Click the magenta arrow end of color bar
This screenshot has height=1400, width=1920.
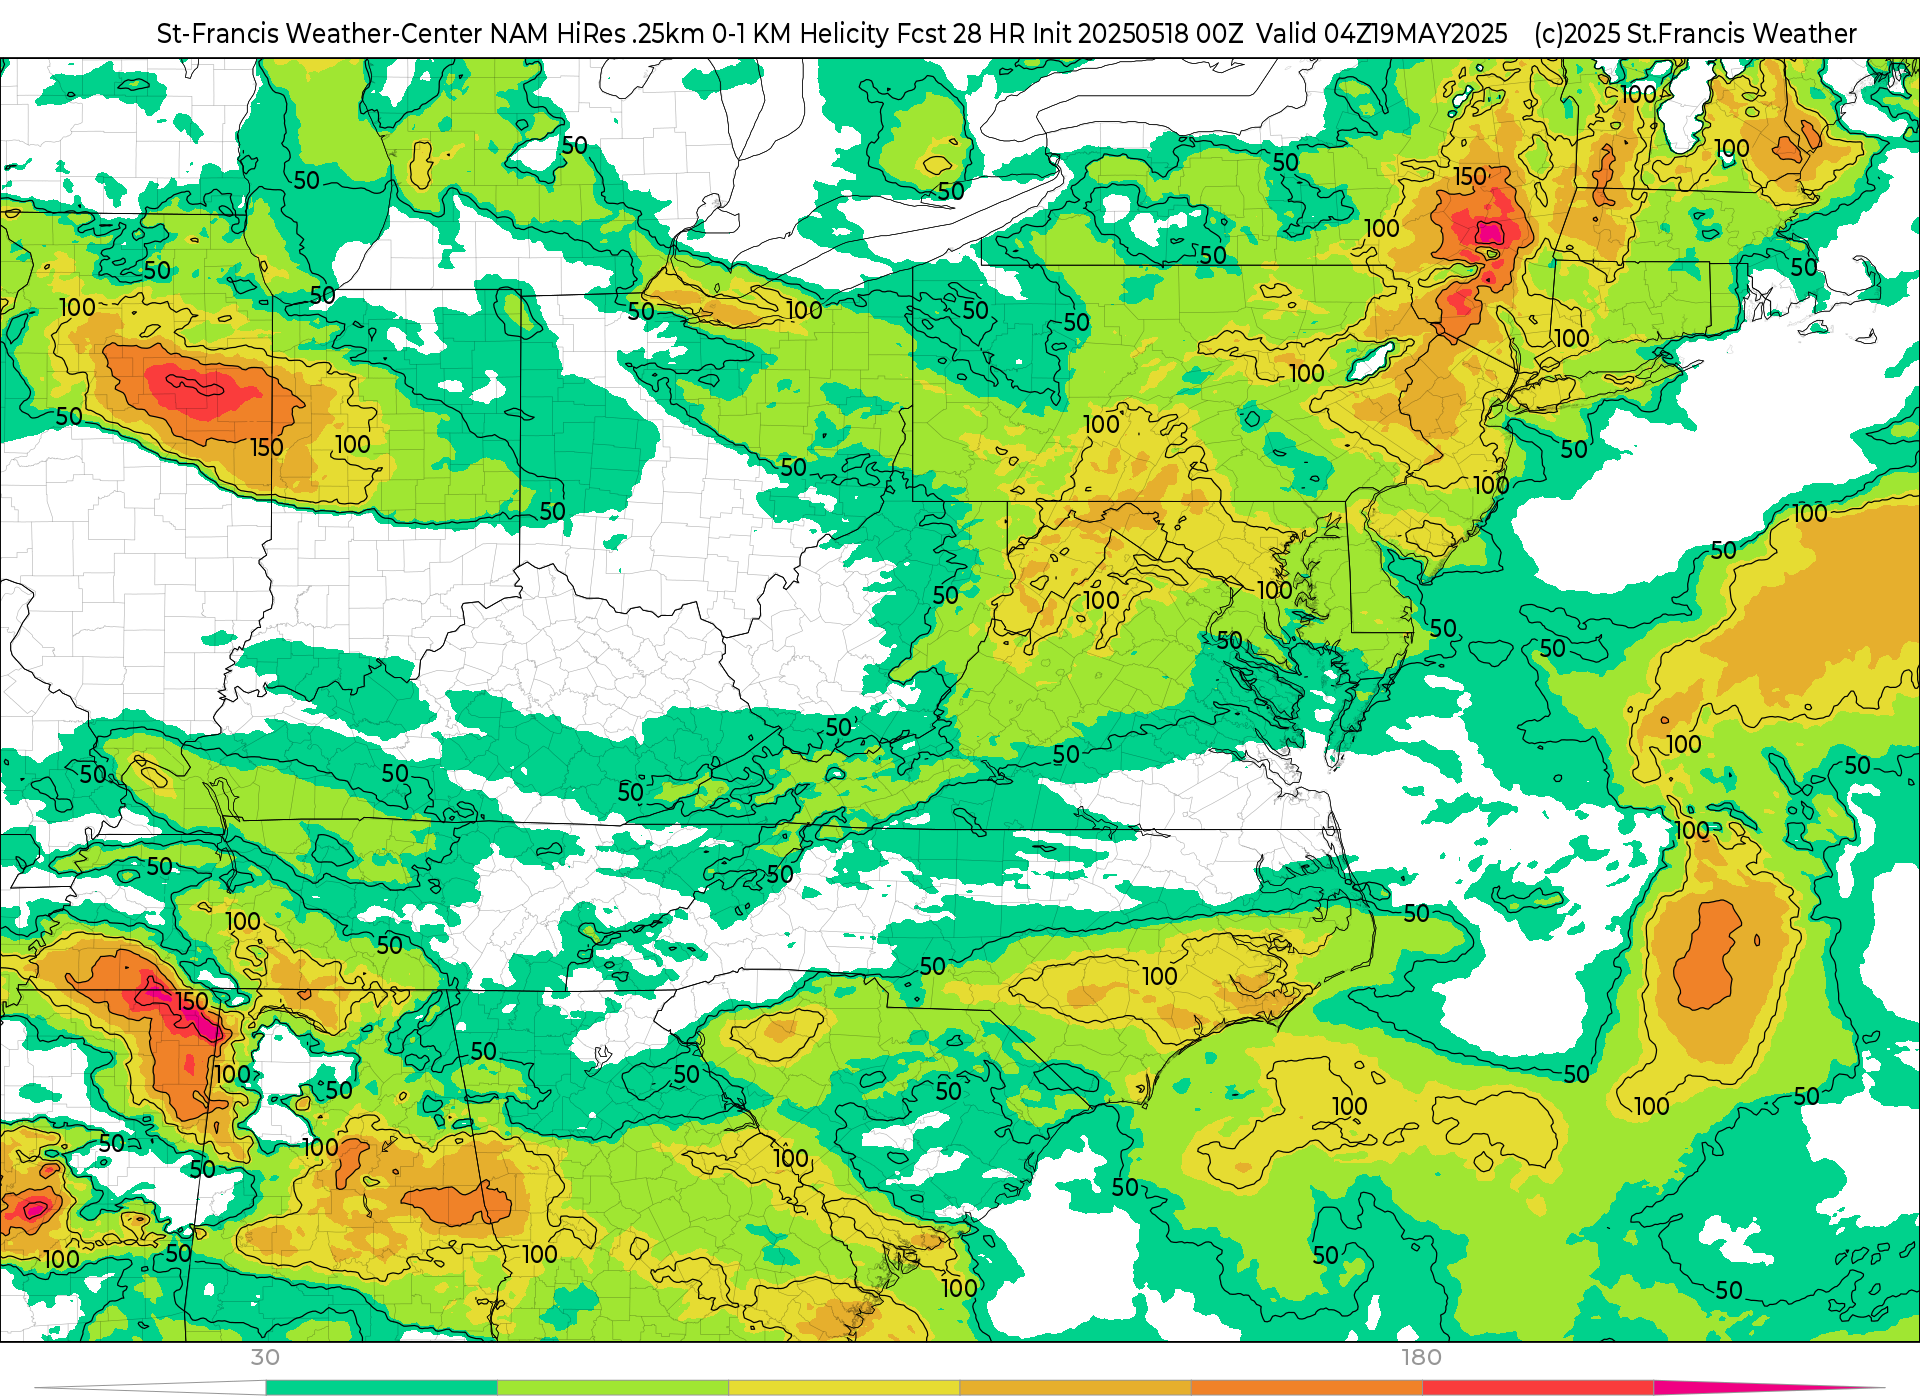(x=1768, y=1387)
